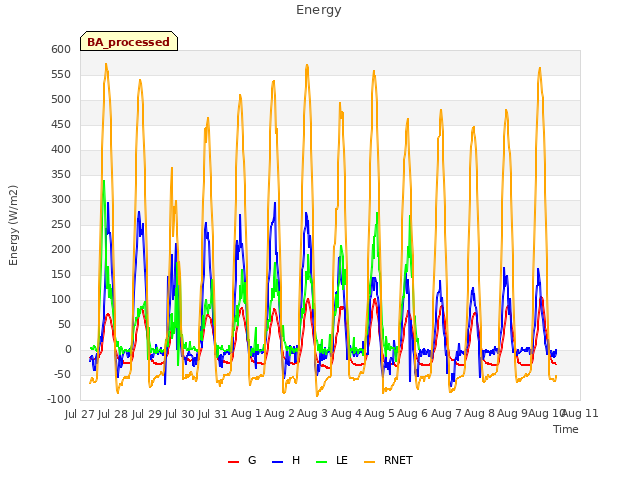
Task: Click the Jul 31 x-axis date label
Action: click(x=213, y=414)
